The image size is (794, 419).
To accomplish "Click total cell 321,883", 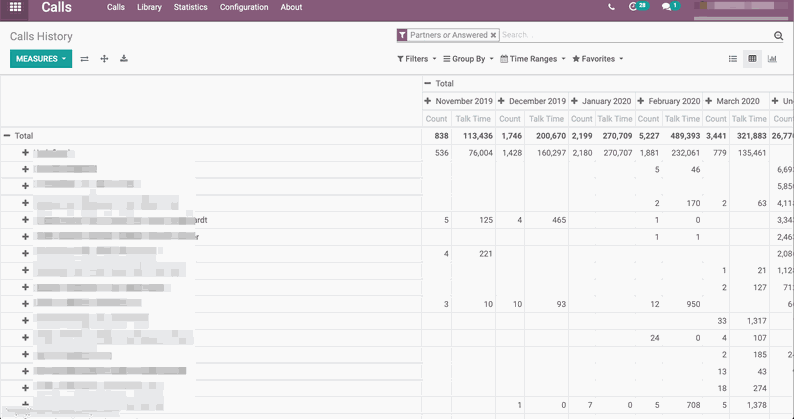I will click(751, 136).
